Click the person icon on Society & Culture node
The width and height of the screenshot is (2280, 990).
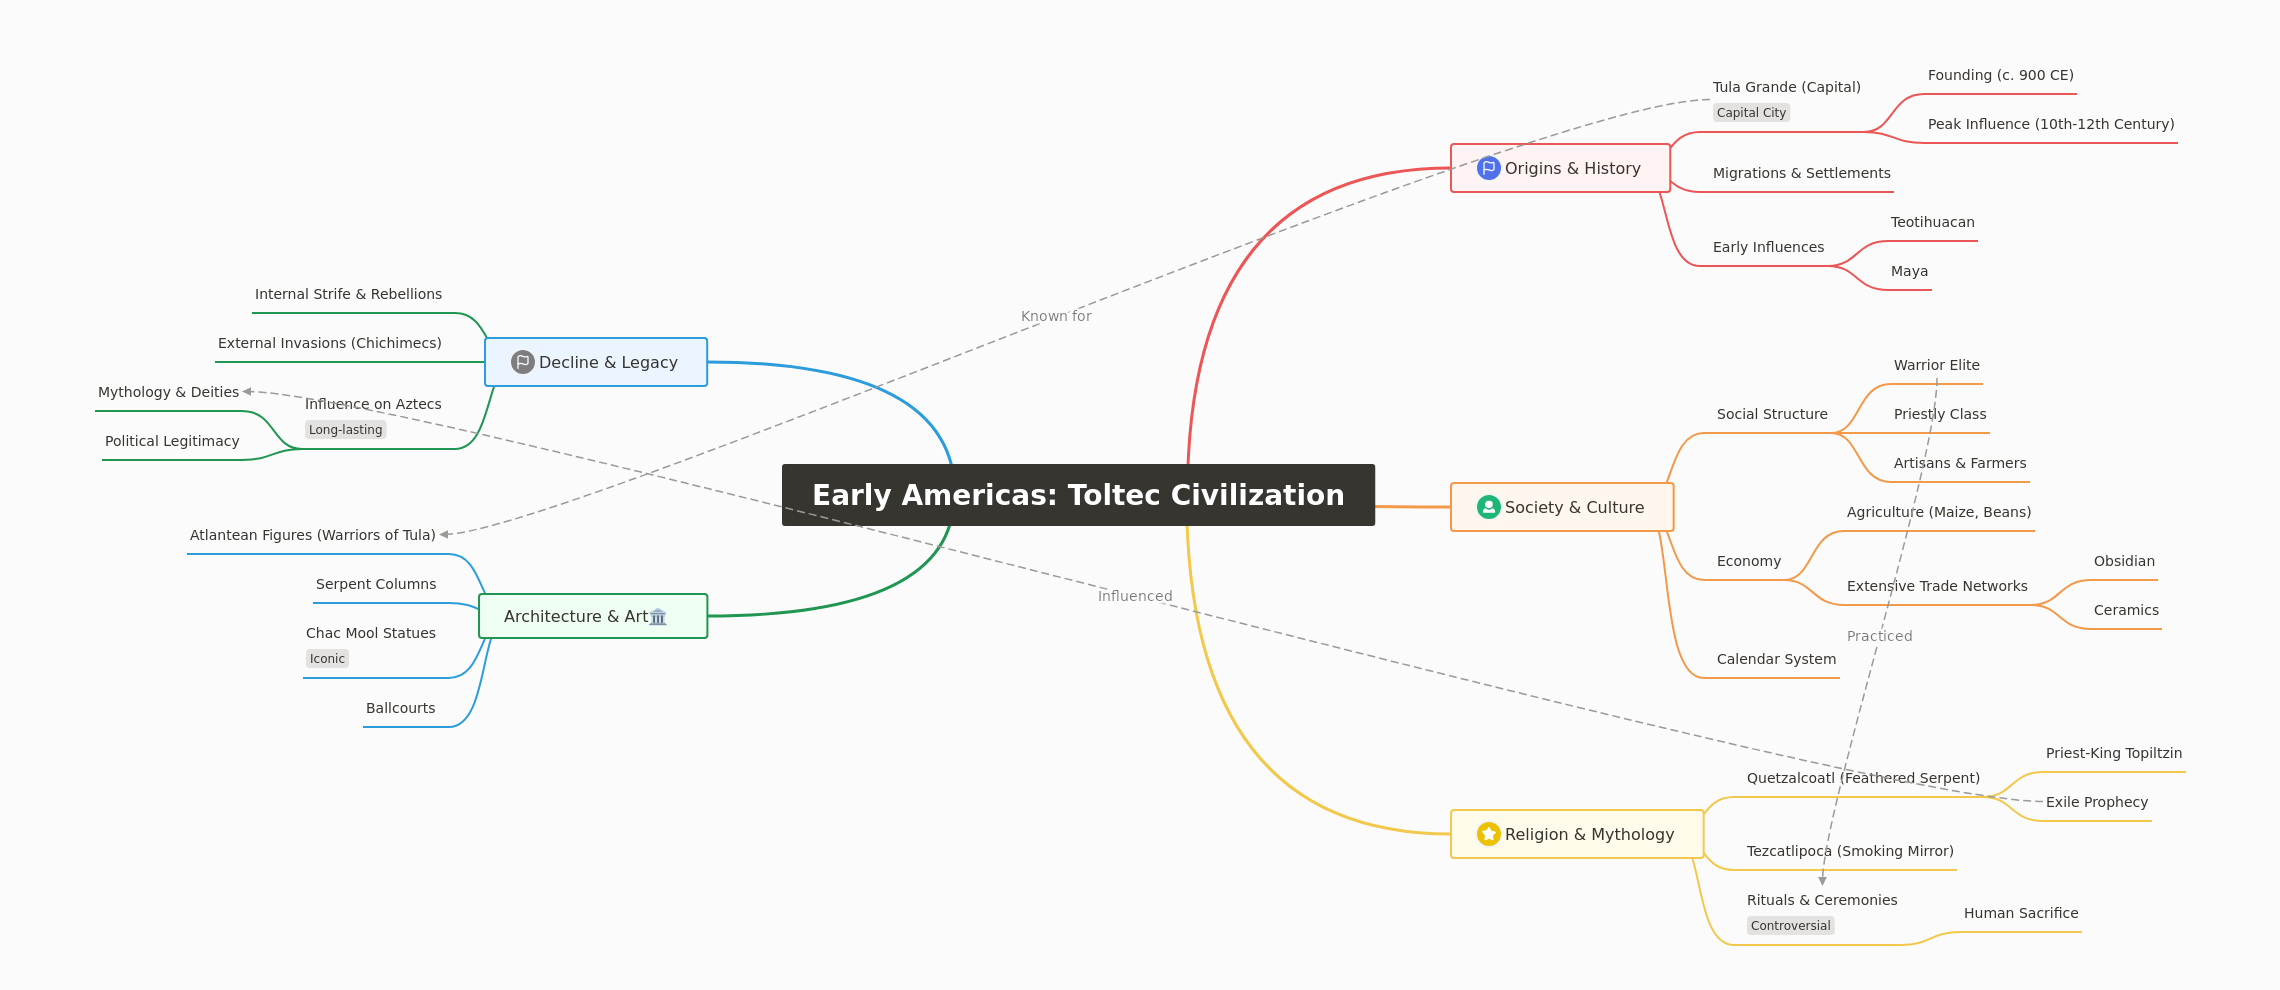pos(1487,507)
